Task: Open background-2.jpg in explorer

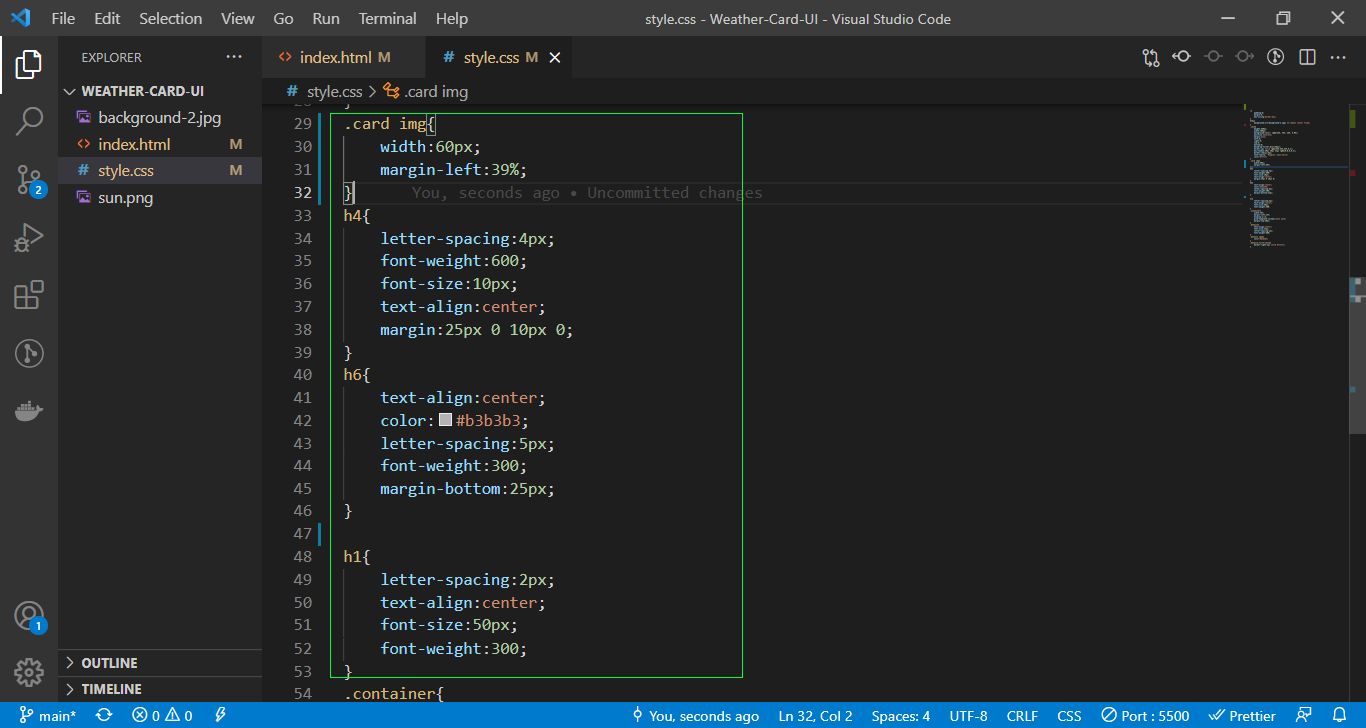Action: (159, 118)
